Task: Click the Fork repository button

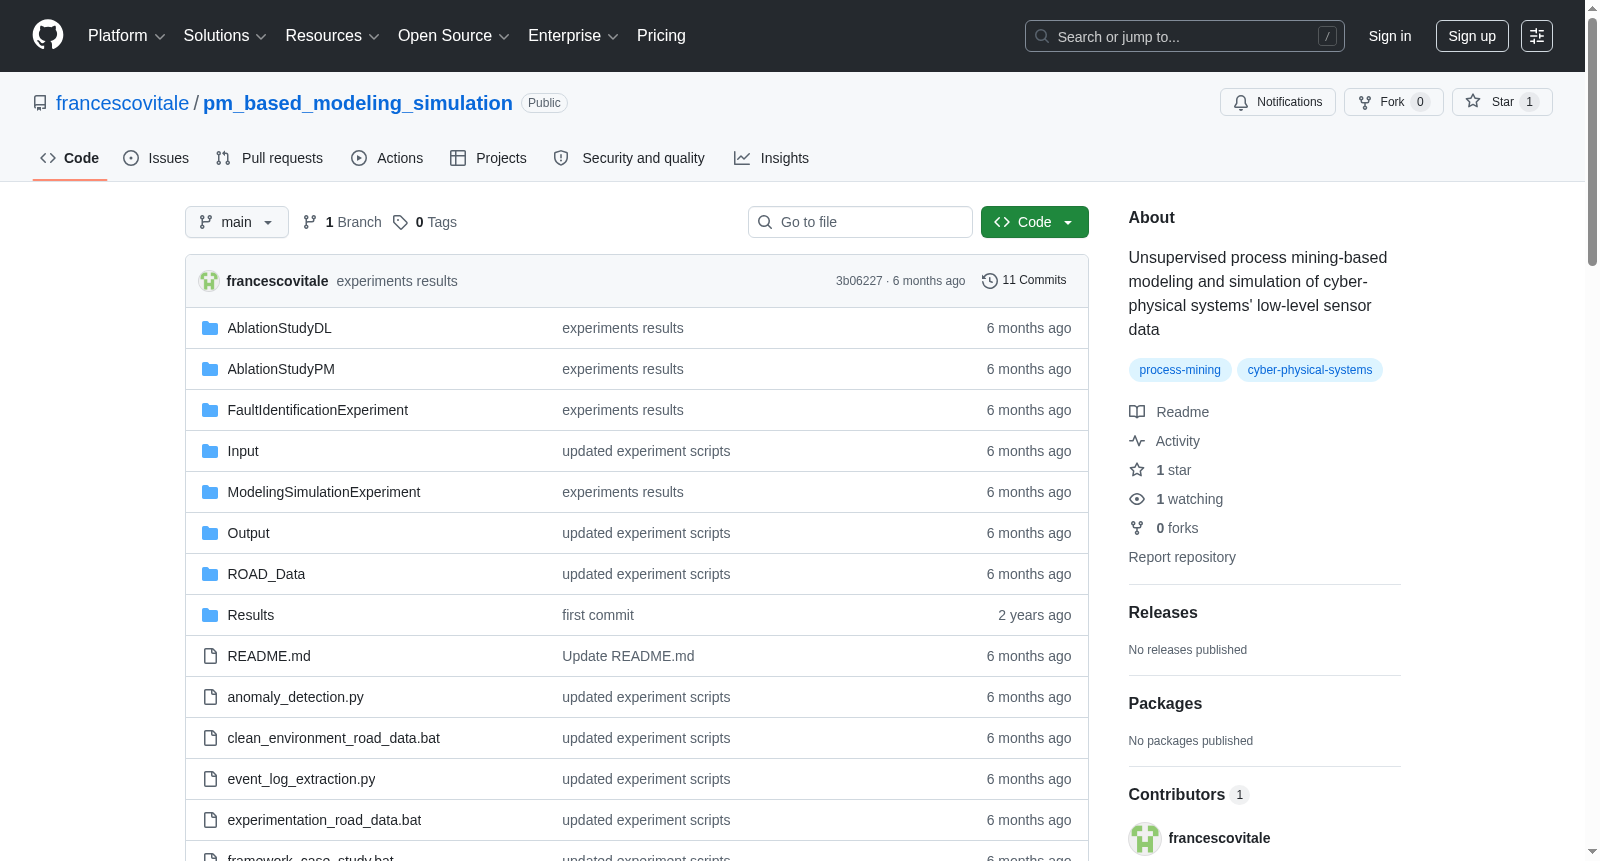Action: click(1393, 102)
